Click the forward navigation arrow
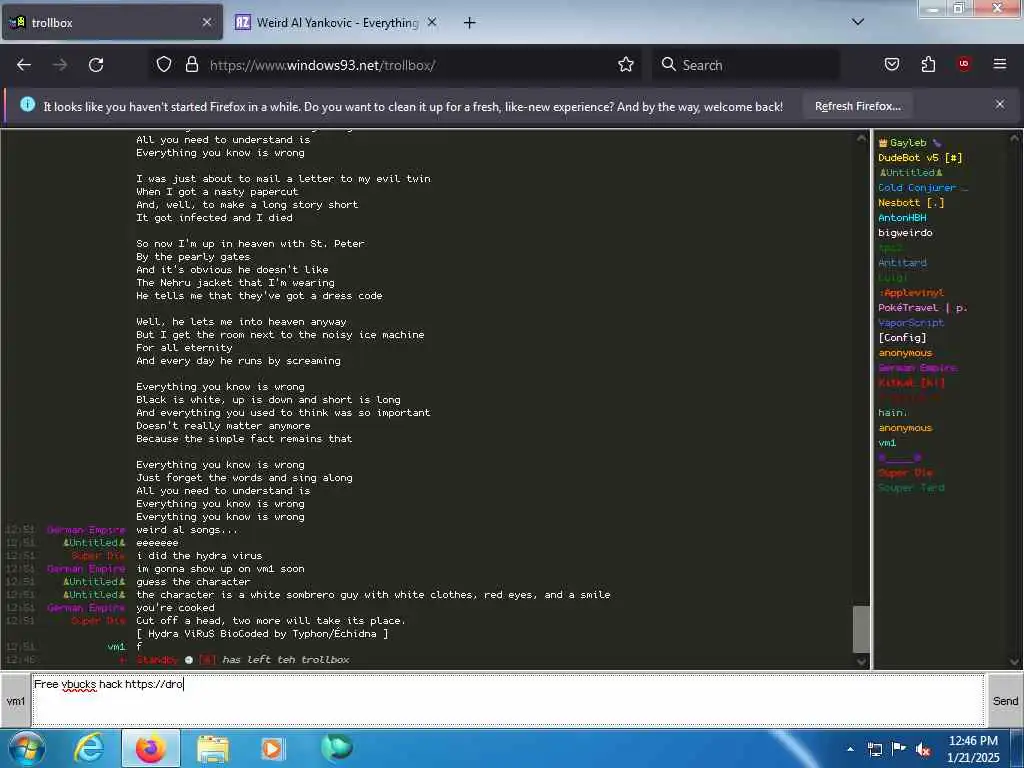 (60, 65)
